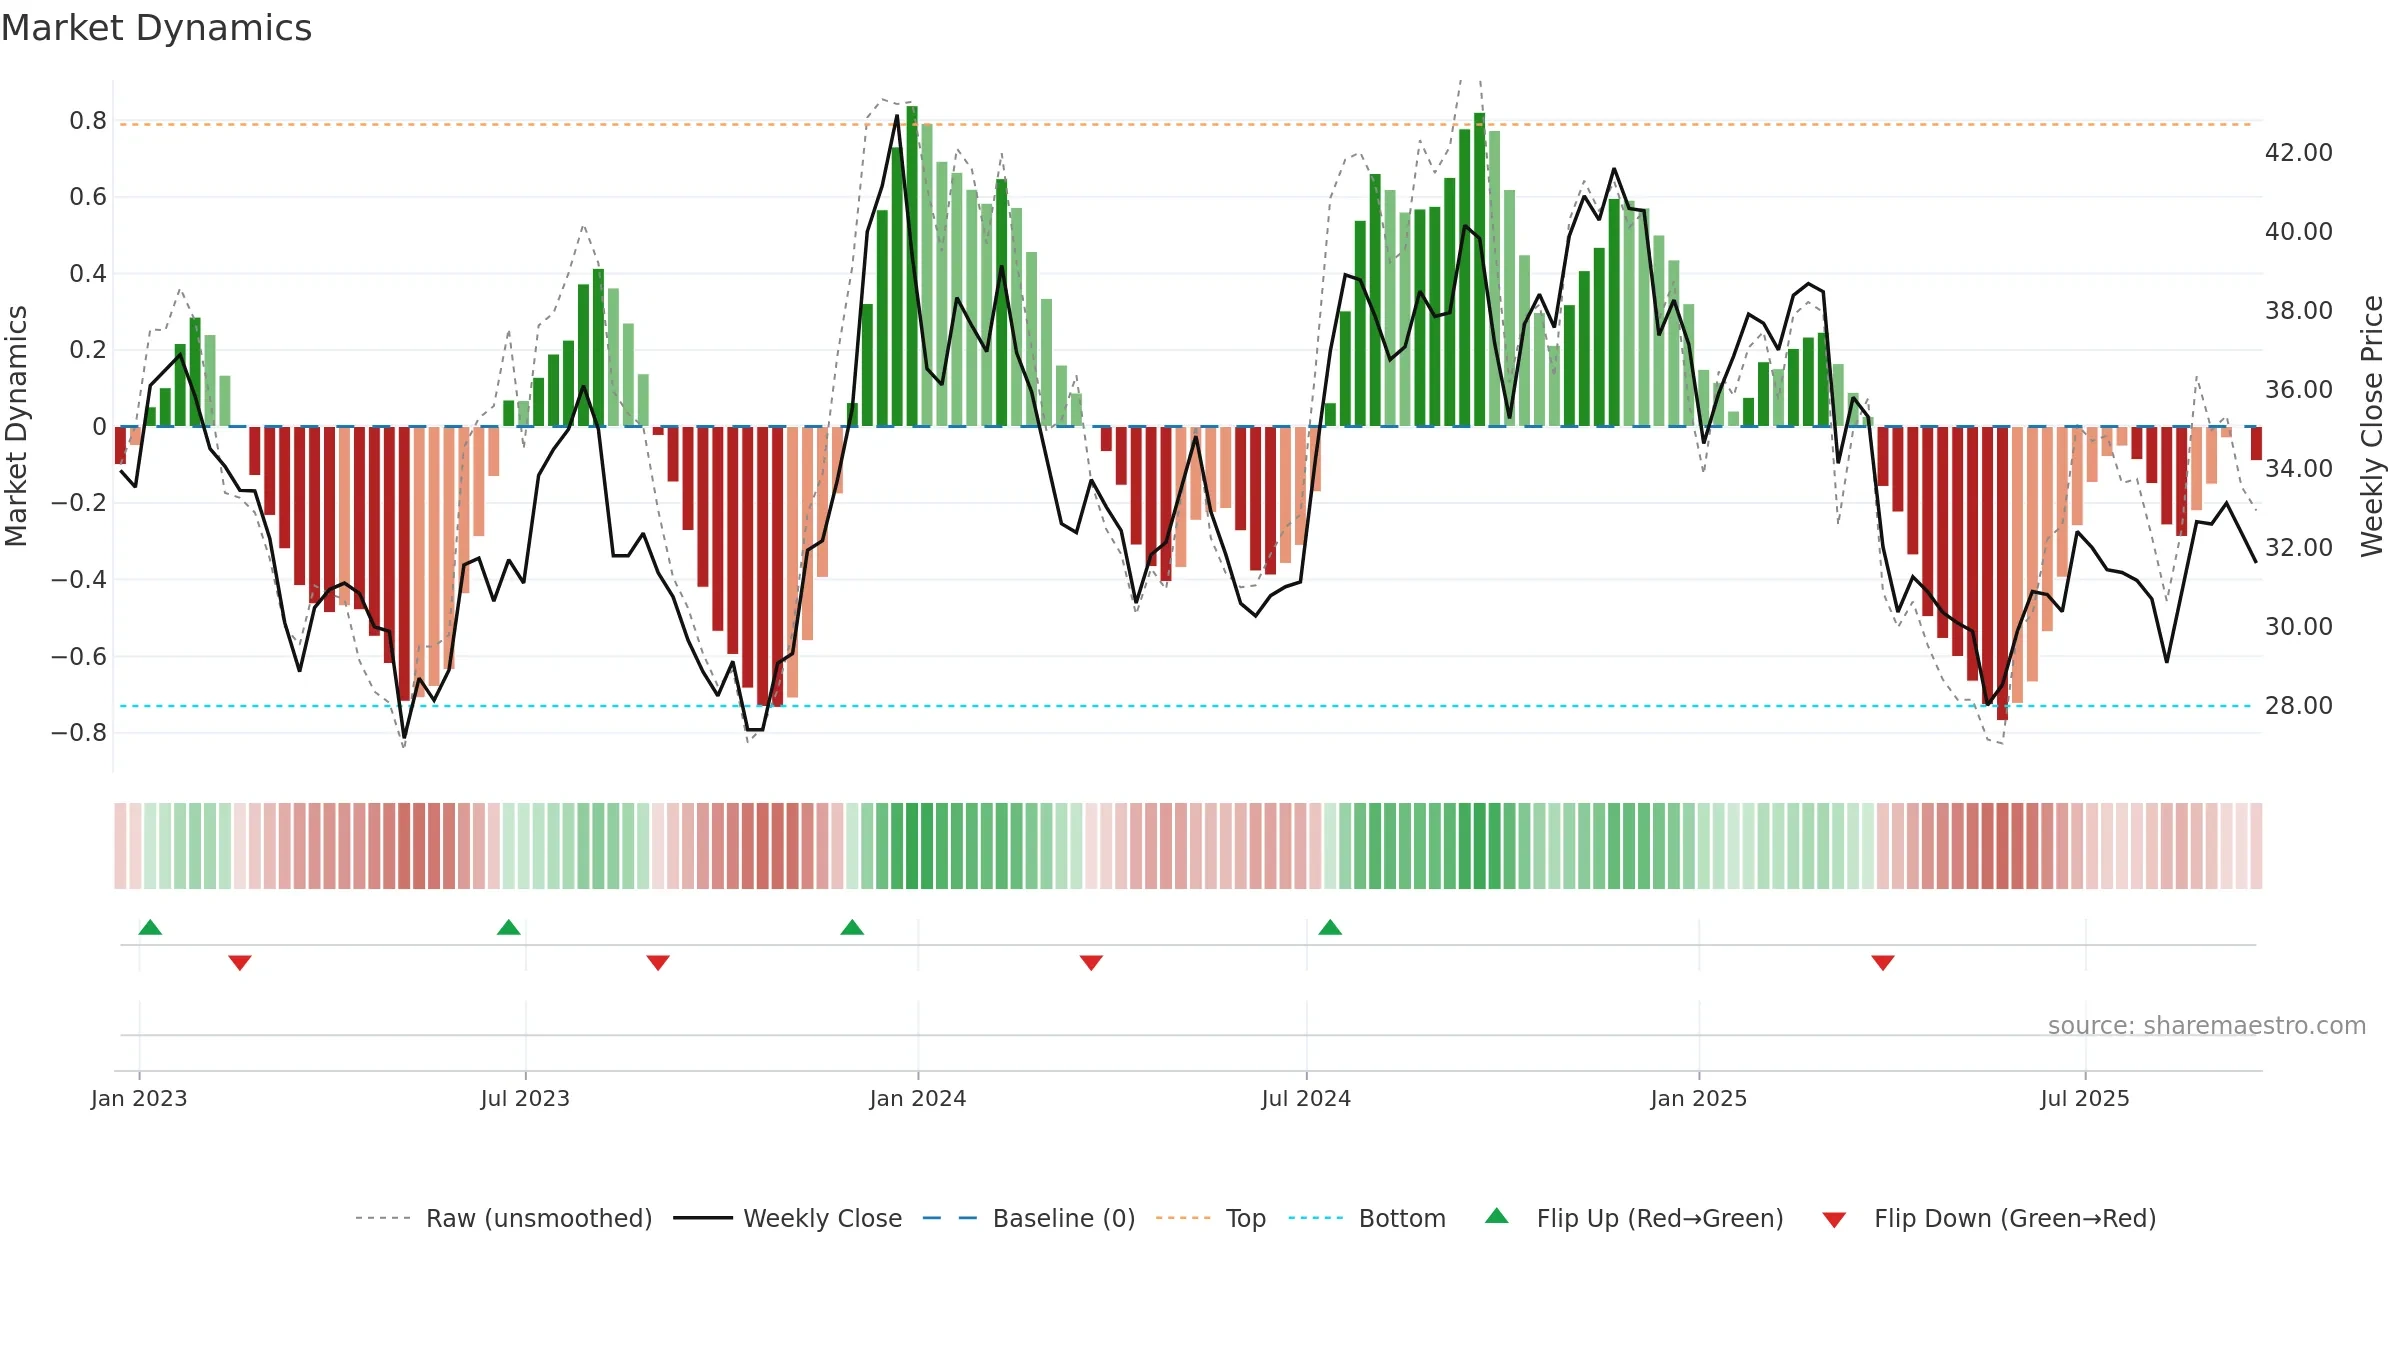2400x1350 pixels.
Task: Click the source: sharemaestro.com text
Action: pyautogui.click(x=2207, y=1025)
